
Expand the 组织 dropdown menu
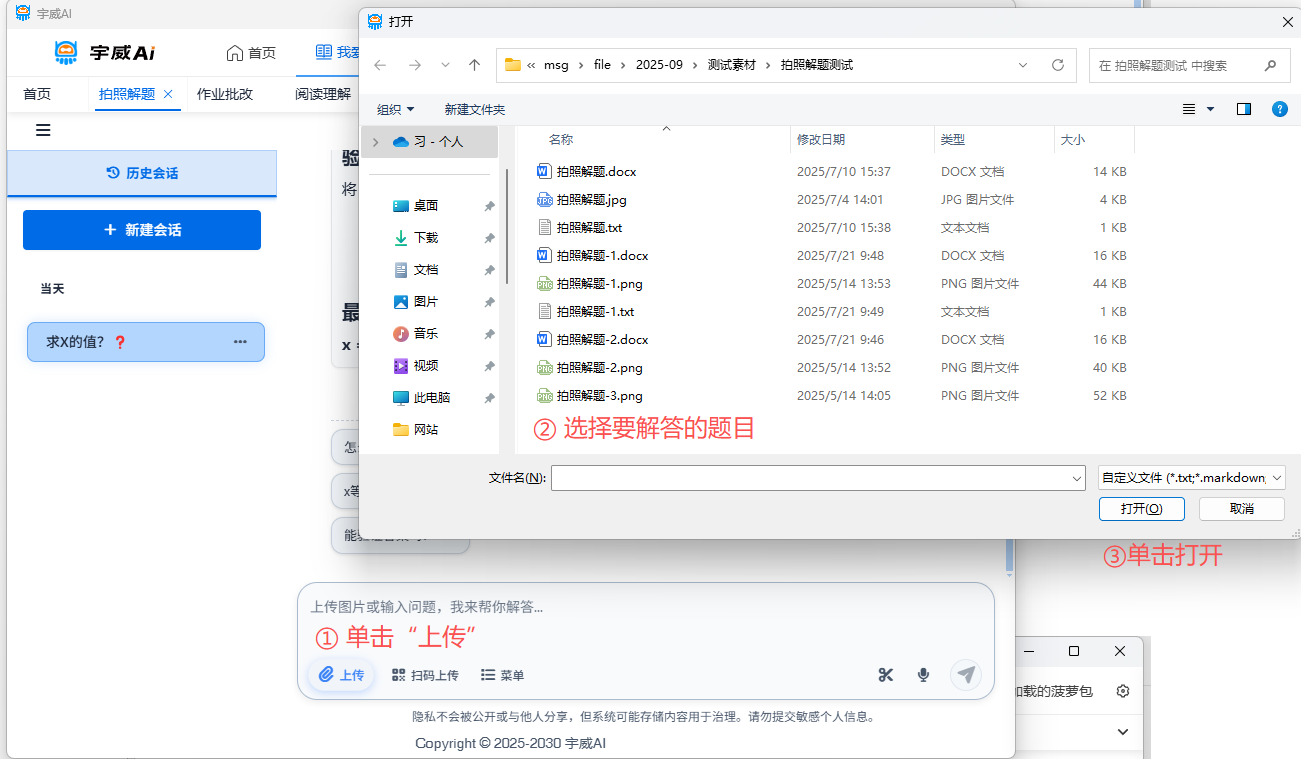[x=395, y=109]
